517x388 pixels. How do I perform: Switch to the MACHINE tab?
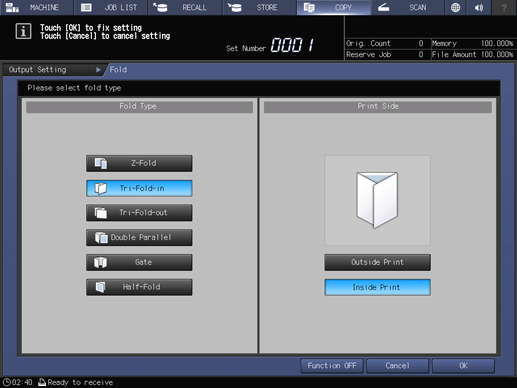click(x=37, y=7)
